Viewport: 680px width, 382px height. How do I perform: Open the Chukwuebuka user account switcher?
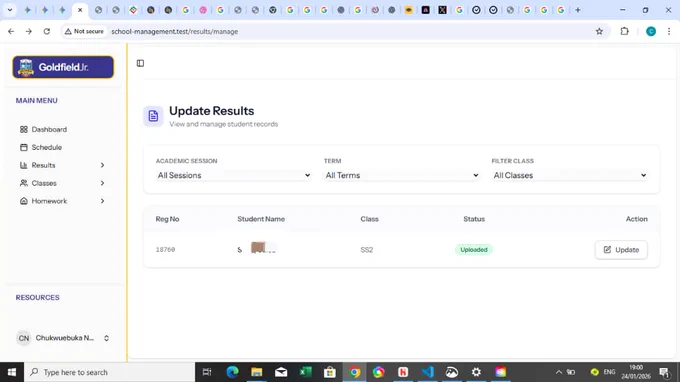coord(63,338)
